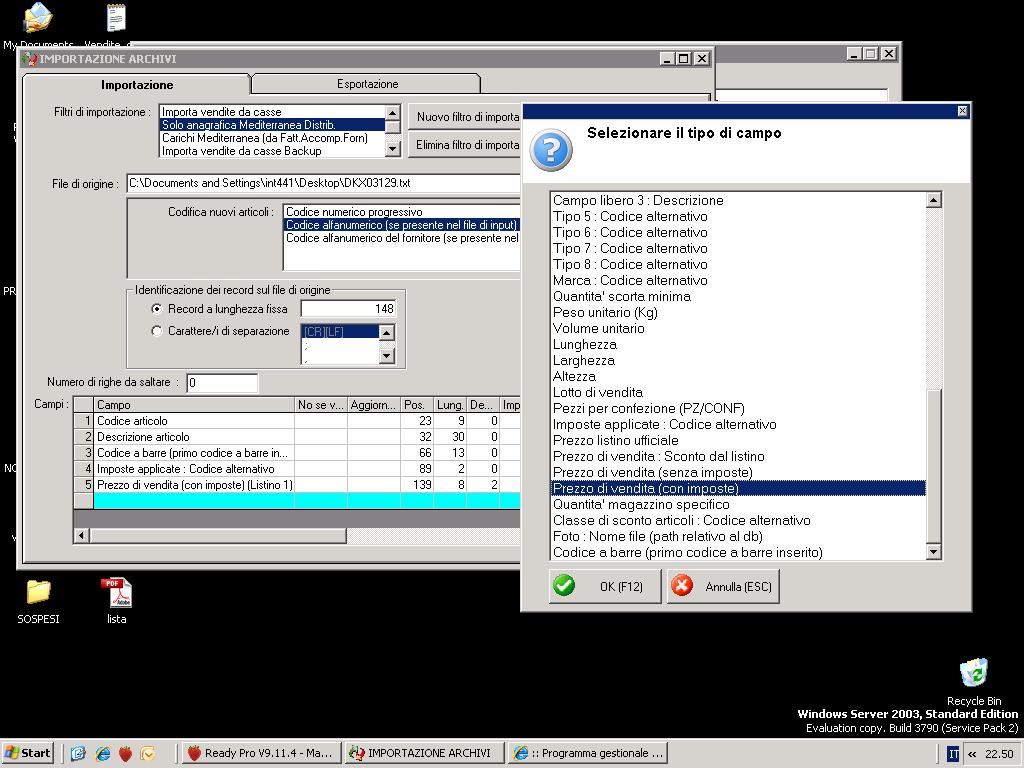Image resolution: width=1024 pixels, height=768 pixels.
Task: Select filter 'Carichi Mediterranea (da Fatt.Accomp.Forn)'
Action: pyautogui.click(x=273, y=138)
